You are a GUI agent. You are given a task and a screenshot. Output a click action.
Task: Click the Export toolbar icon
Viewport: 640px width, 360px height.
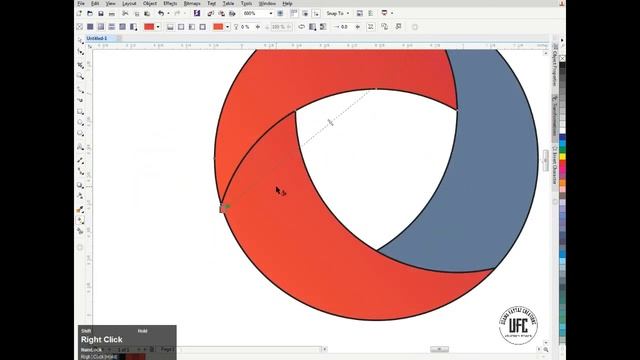point(222,13)
